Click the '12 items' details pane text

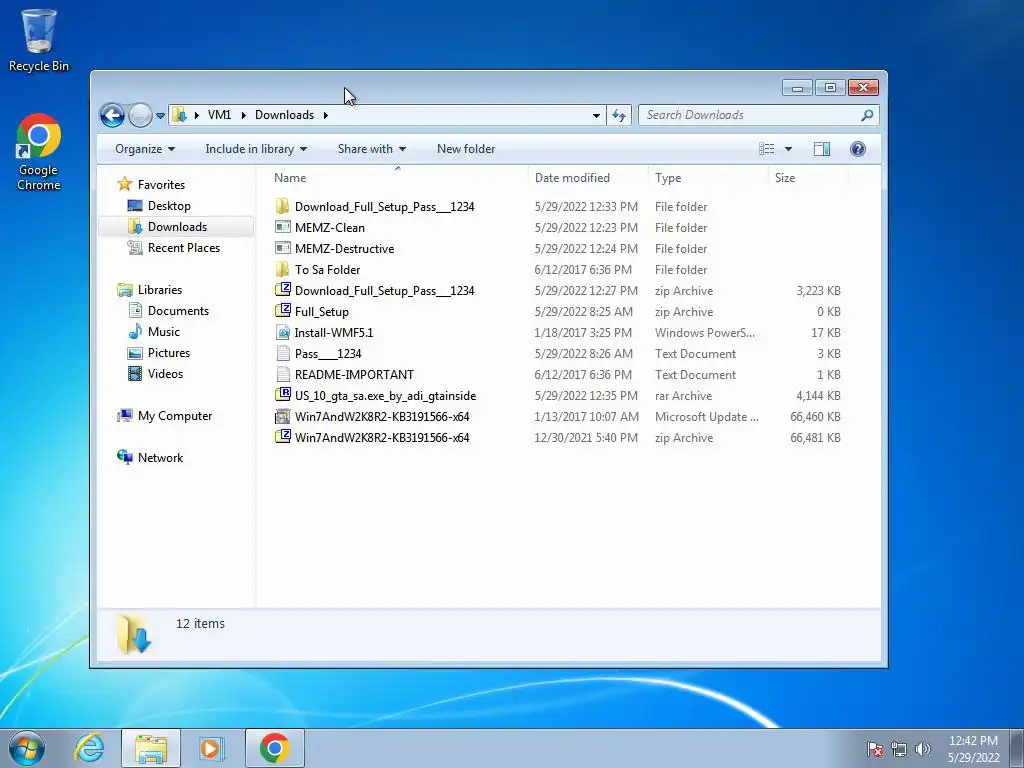coord(200,624)
